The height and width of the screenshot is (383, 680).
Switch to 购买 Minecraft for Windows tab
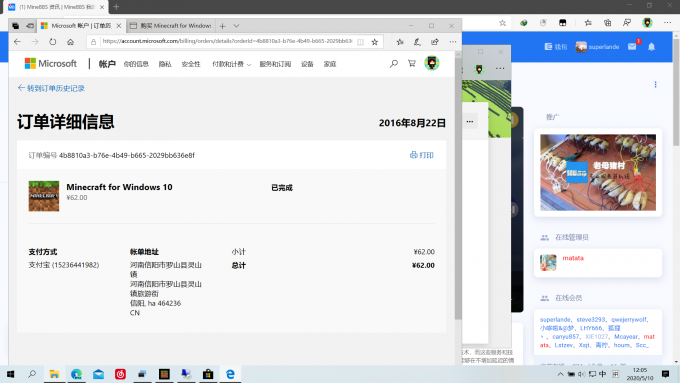click(x=170, y=26)
